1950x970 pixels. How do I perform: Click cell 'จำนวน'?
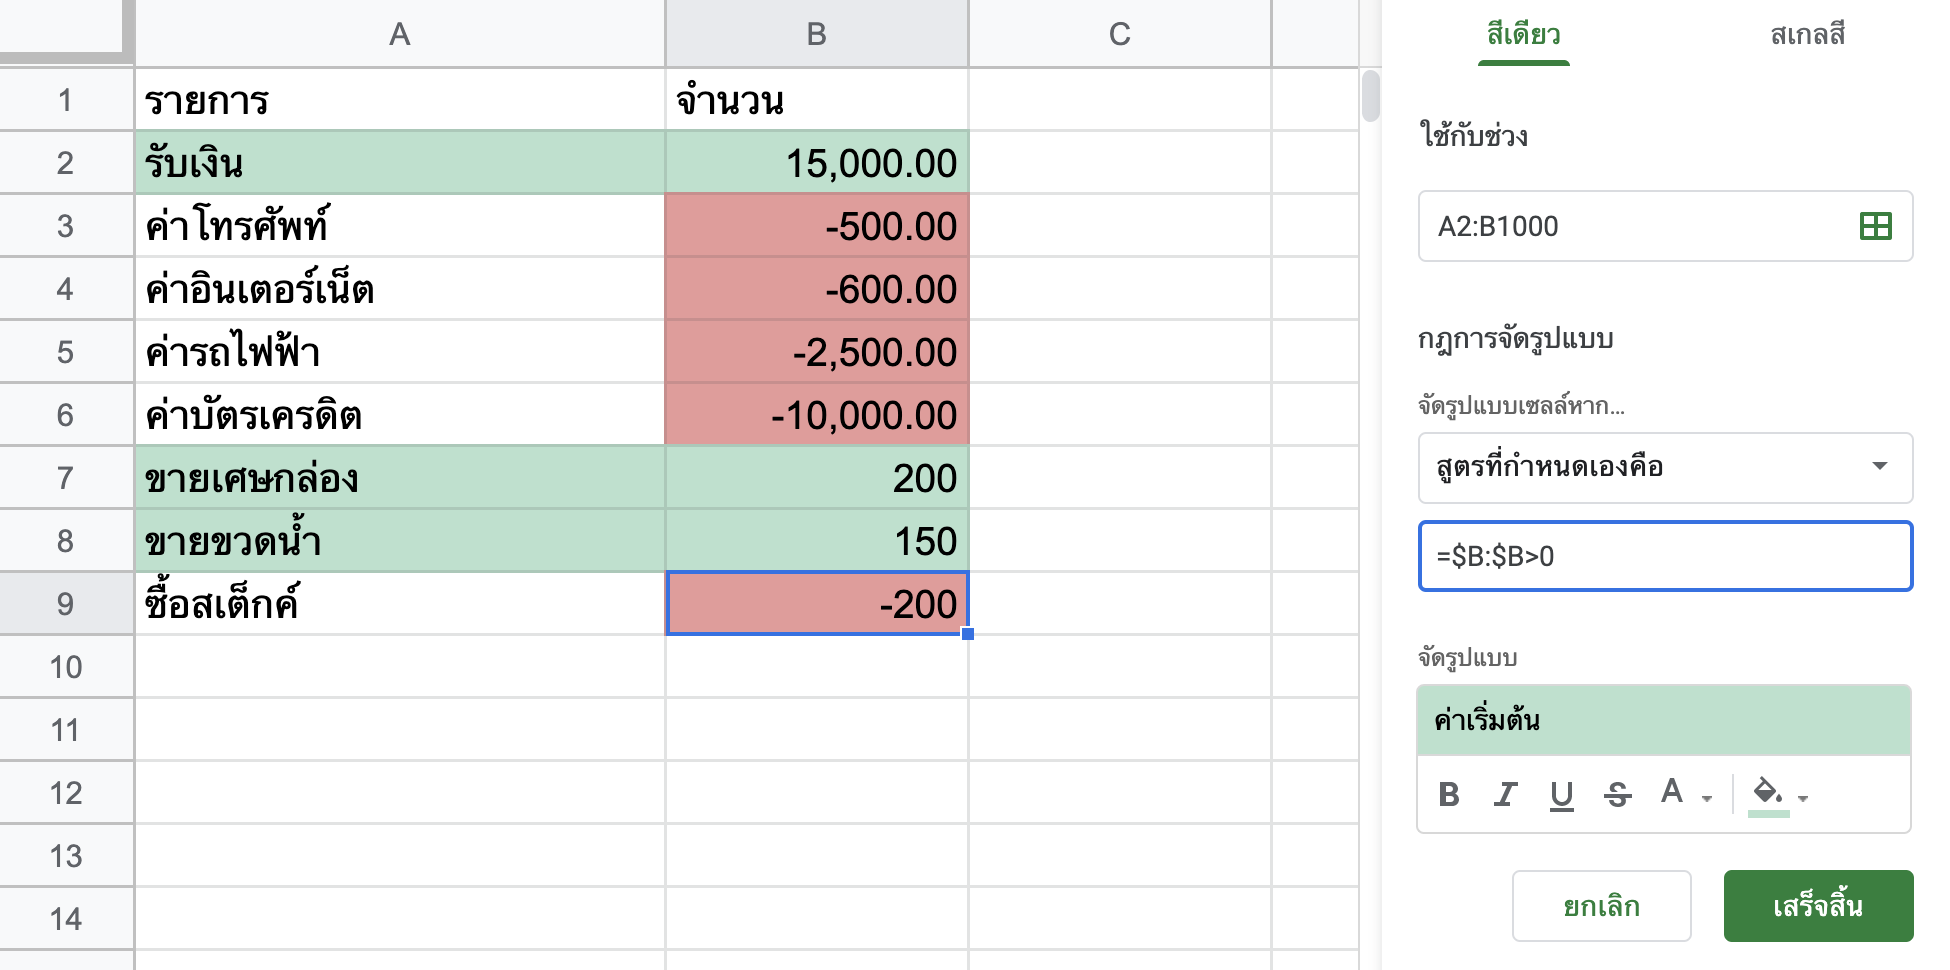817,100
